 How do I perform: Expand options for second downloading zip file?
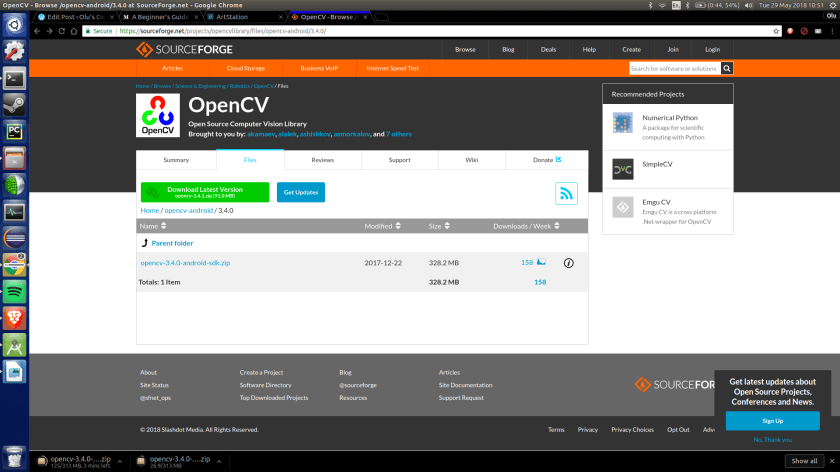tap(219, 461)
